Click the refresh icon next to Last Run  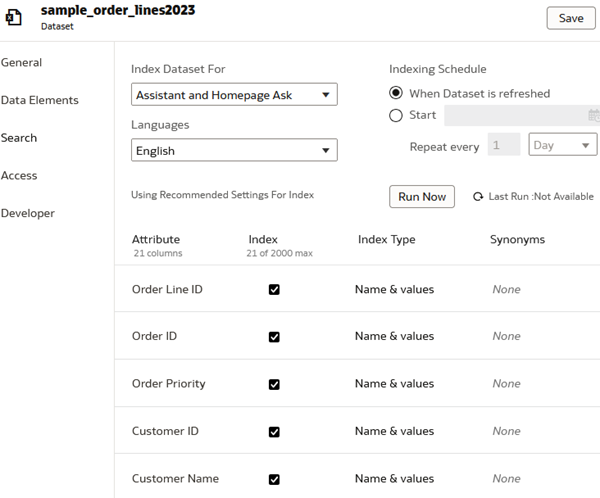point(478,197)
